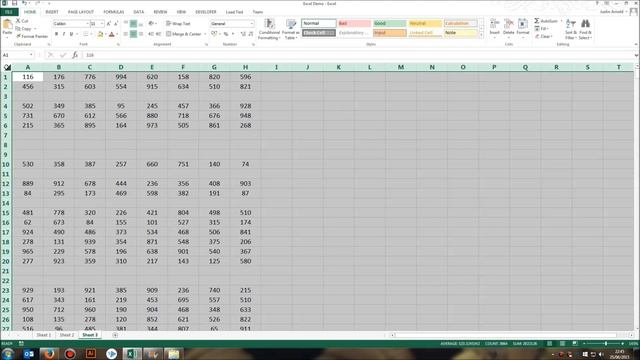Expand the cell Styles gallery
This screenshot has width=640, height=360.
481,36
